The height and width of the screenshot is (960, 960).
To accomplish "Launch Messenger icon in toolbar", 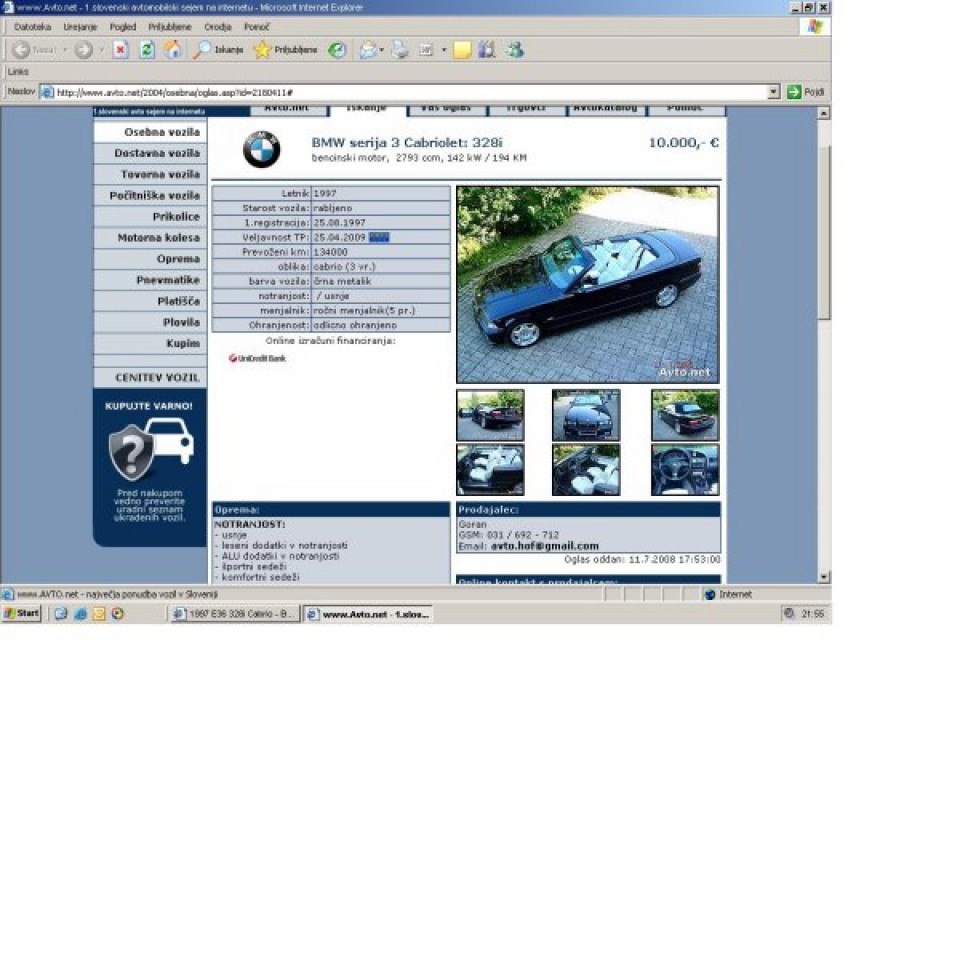I will (x=514, y=50).
